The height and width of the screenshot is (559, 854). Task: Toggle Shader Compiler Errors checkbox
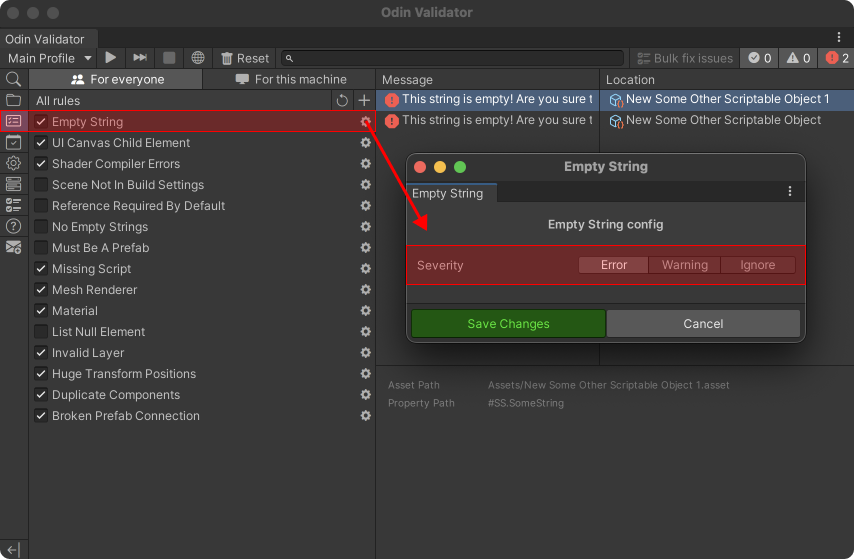[41, 163]
